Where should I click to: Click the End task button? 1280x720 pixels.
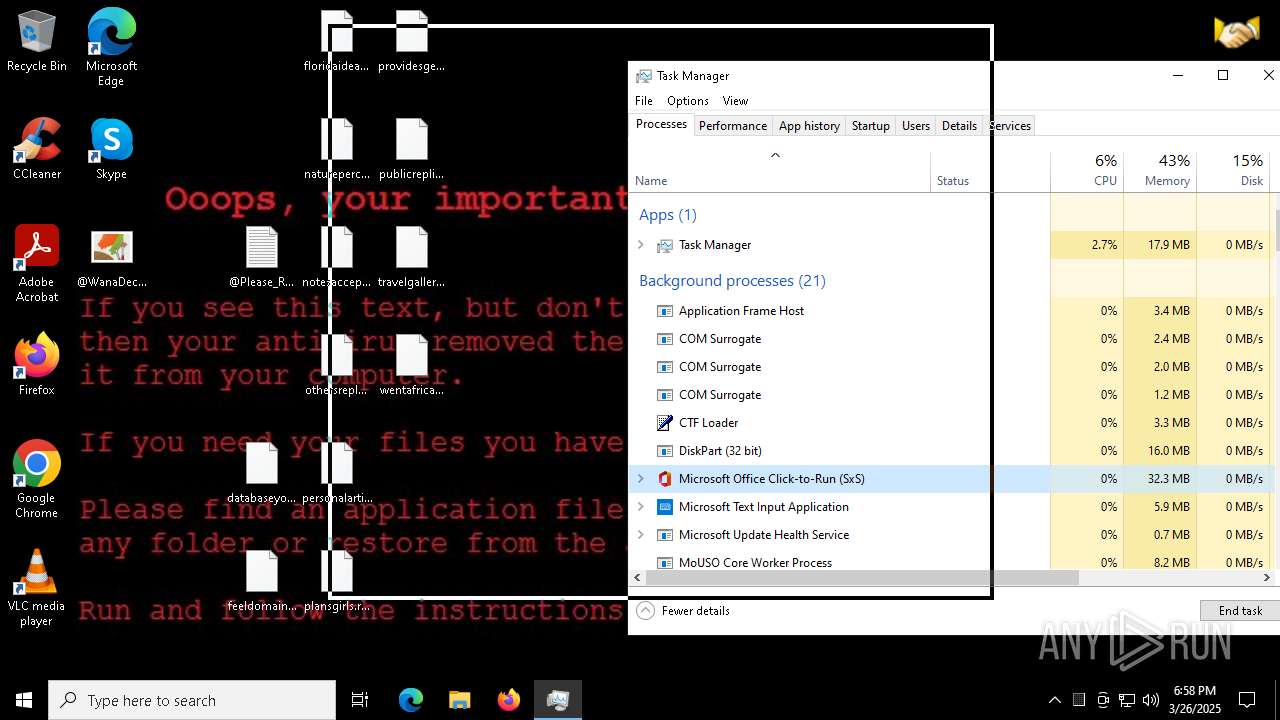pos(1240,611)
